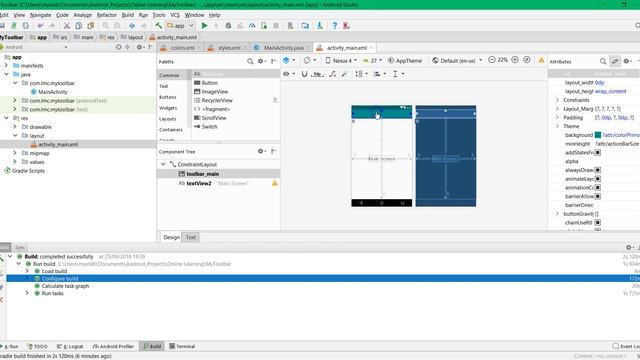Toggle the animationCache checkbox
Image resolution: width=640 pixels, height=360 pixels.
click(x=598, y=188)
